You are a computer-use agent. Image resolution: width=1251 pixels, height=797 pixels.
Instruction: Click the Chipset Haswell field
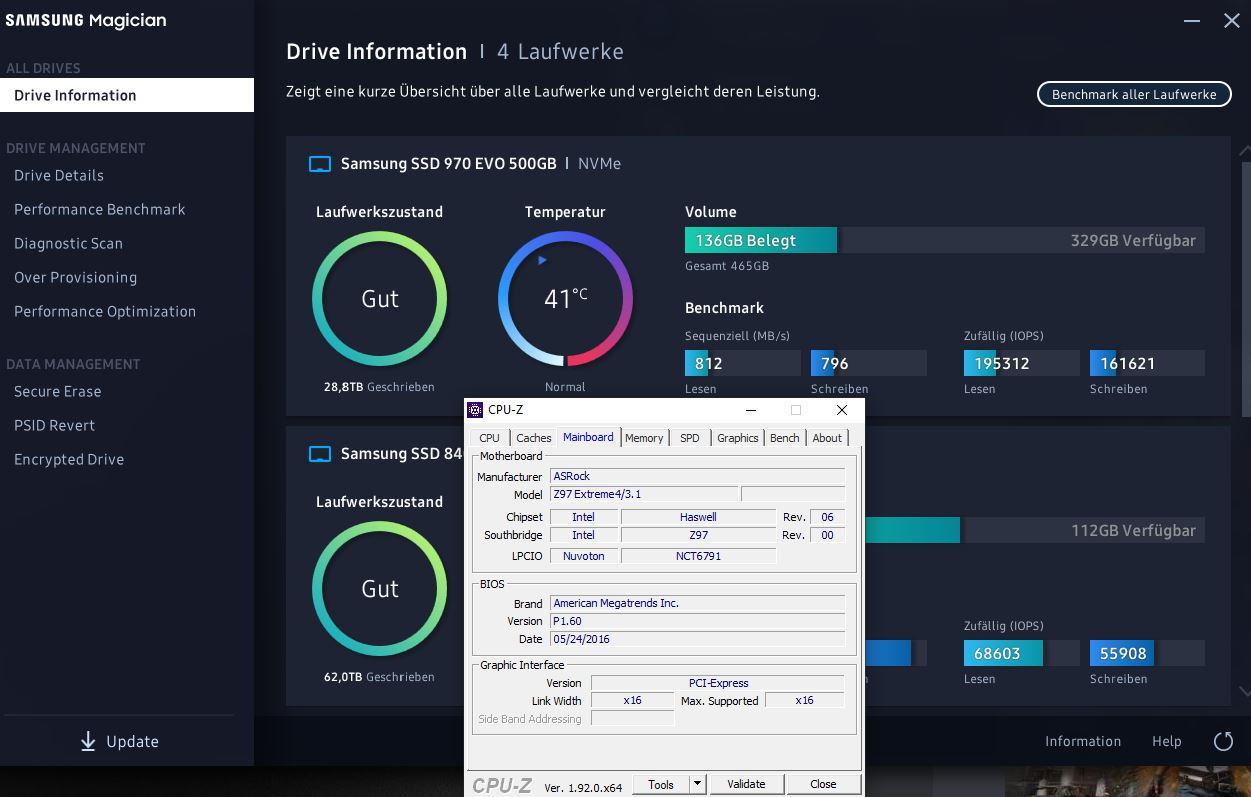(x=698, y=517)
